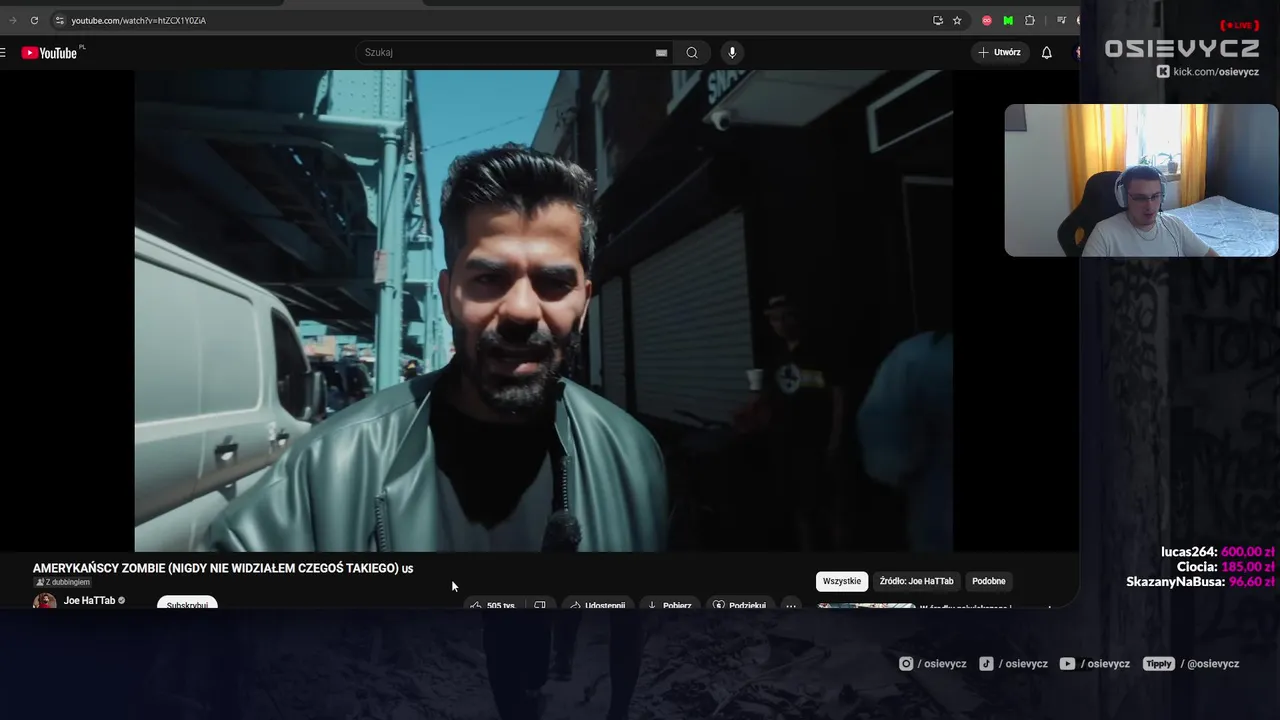Open the green browser extension icon
Viewport: 1280px width, 720px height.
tap(1008, 20)
